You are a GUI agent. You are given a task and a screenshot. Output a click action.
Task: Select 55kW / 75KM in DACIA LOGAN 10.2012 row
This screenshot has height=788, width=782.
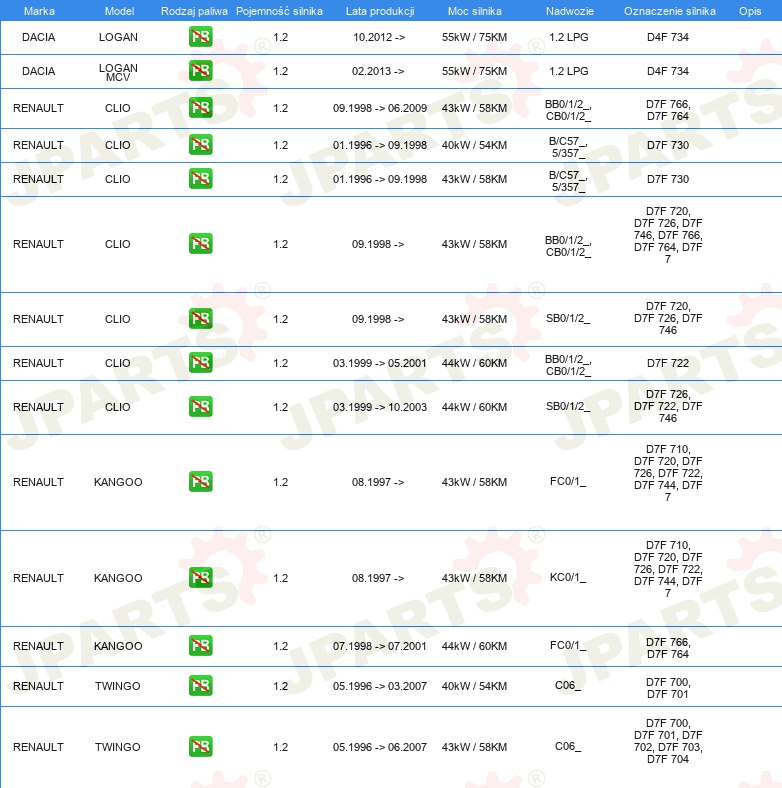pos(474,37)
